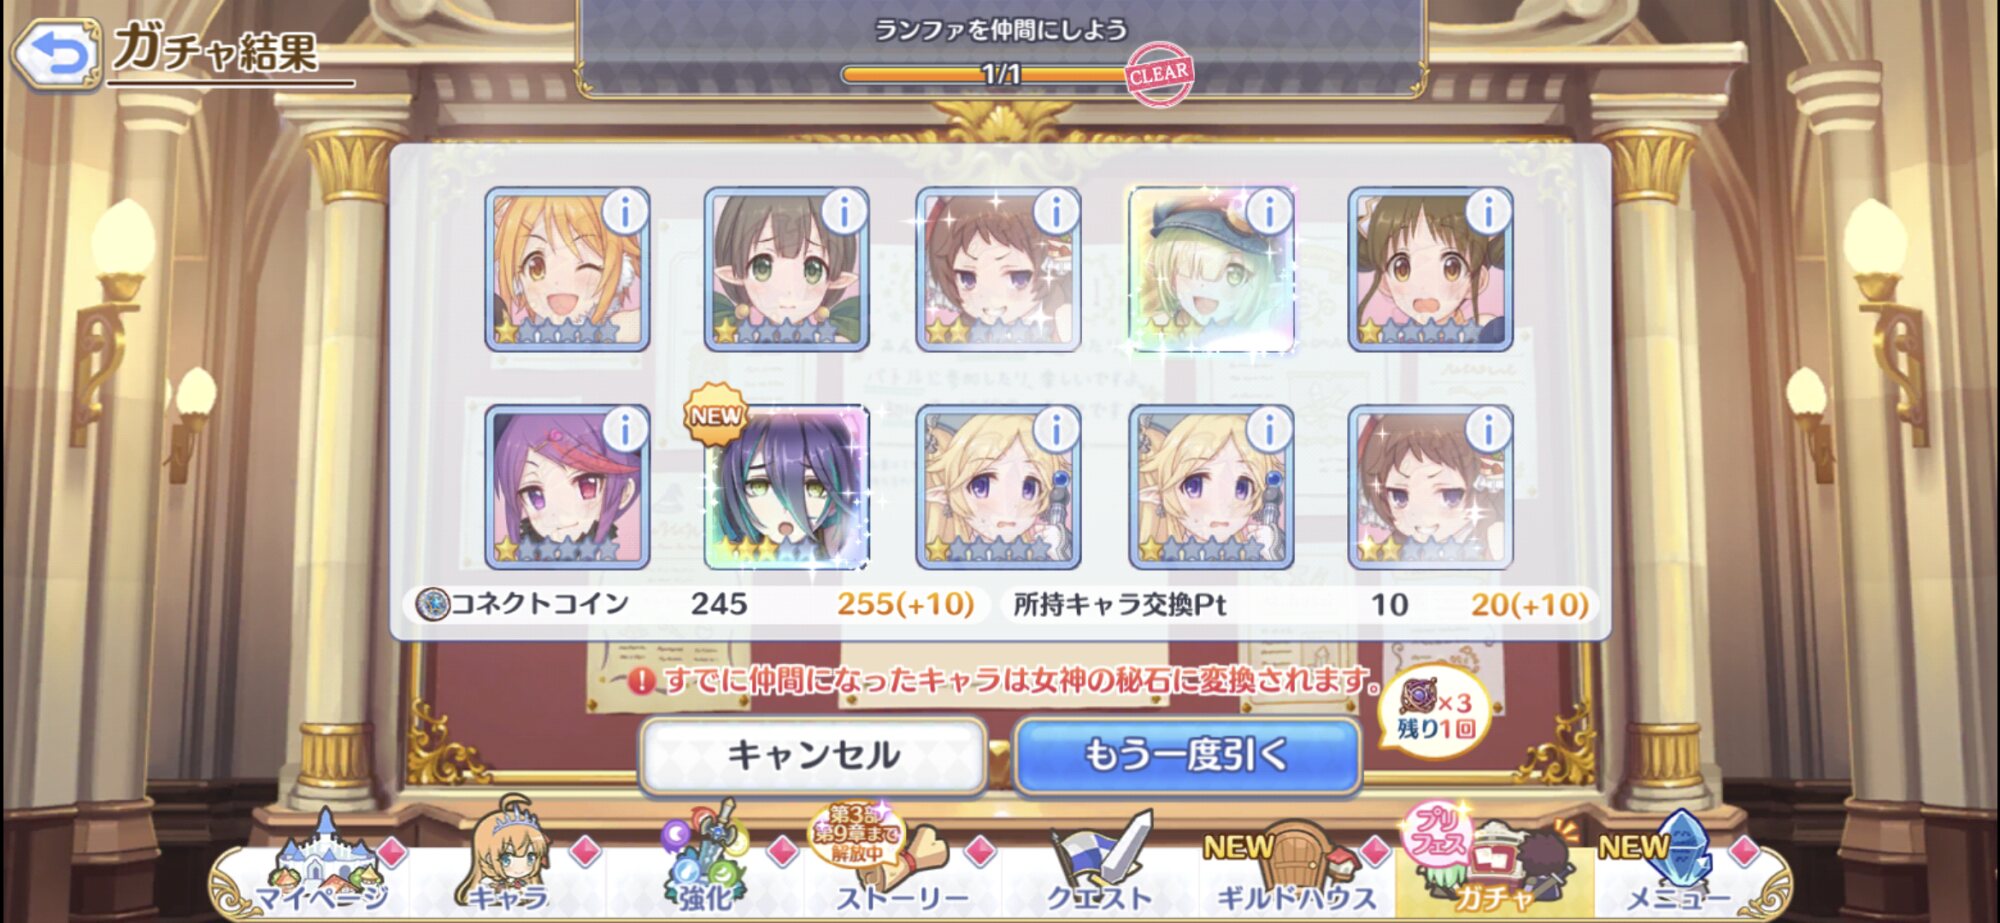Image resolution: width=2000 pixels, height=923 pixels.
Task: Click もう一度引く to pull again
Action: click(1187, 755)
